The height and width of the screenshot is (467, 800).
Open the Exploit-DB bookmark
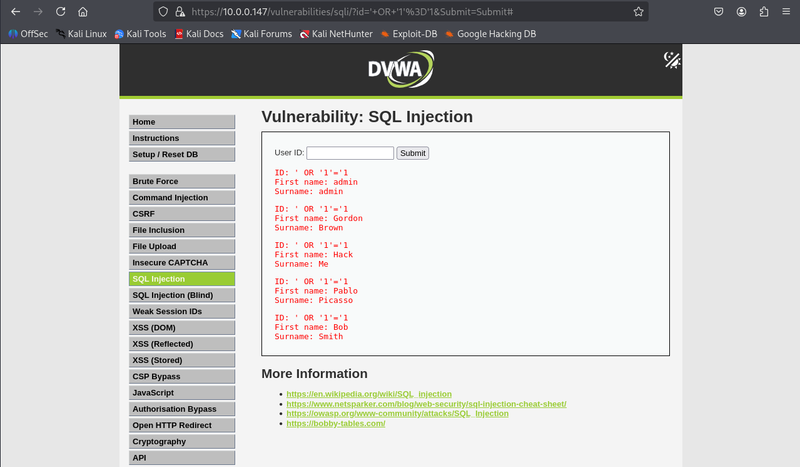pos(409,34)
